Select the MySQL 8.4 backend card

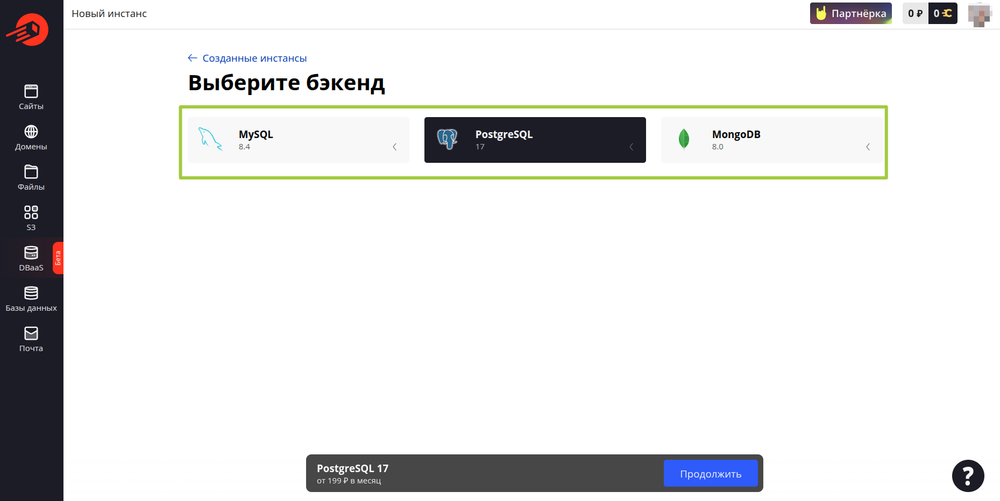click(x=298, y=140)
